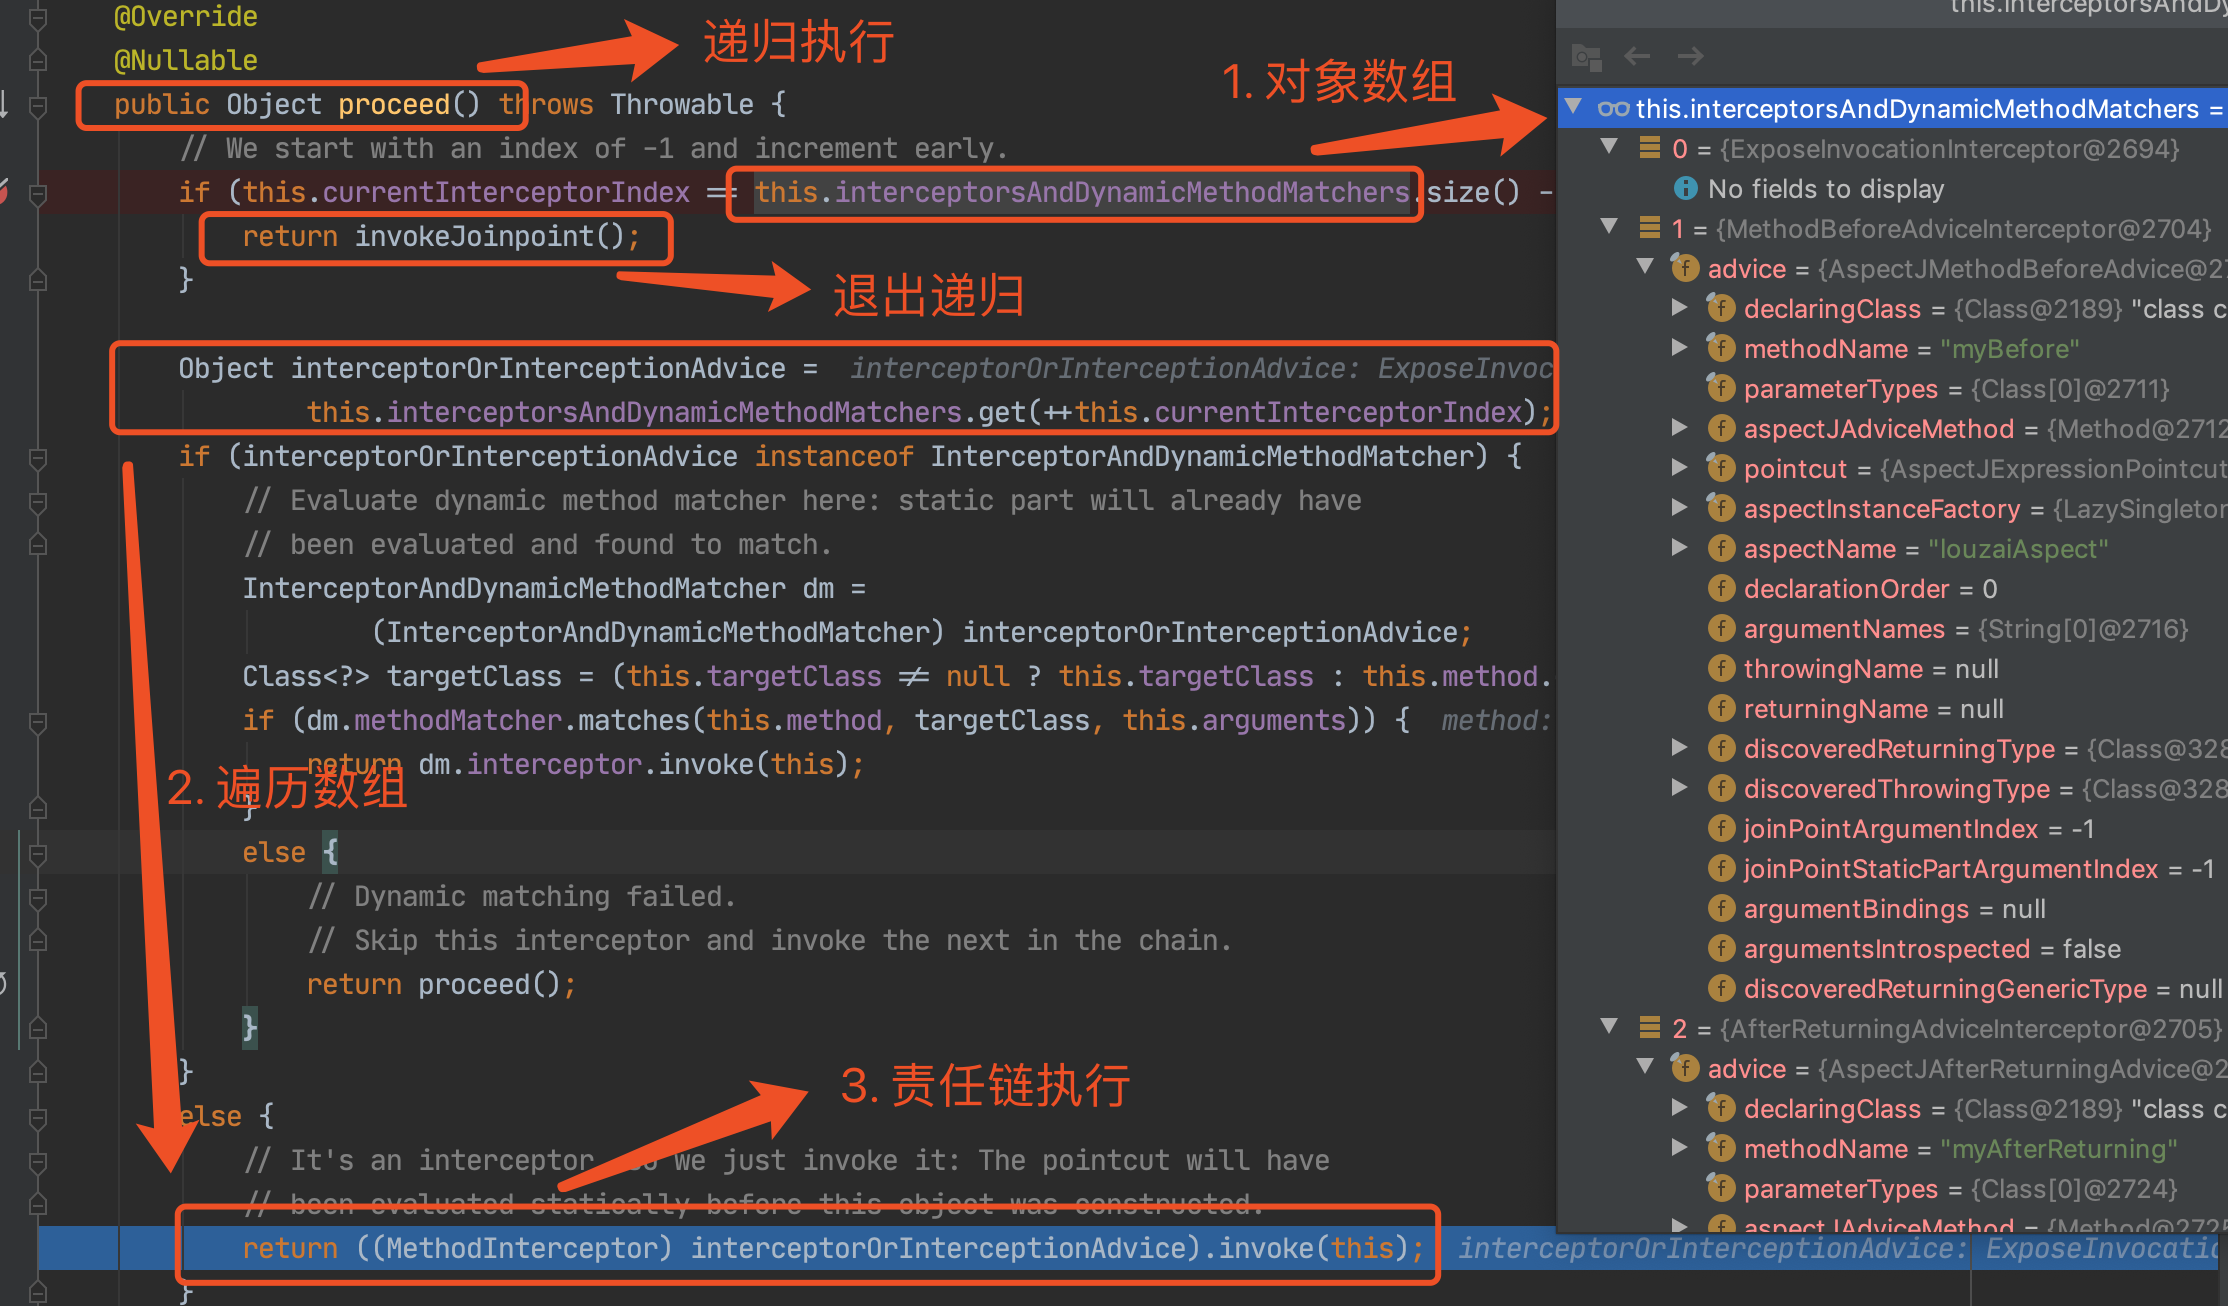2228x1306 pixels.
Task: Click targetClass variable in Class<?> targetClass declaration
Action: pos(474,677)
